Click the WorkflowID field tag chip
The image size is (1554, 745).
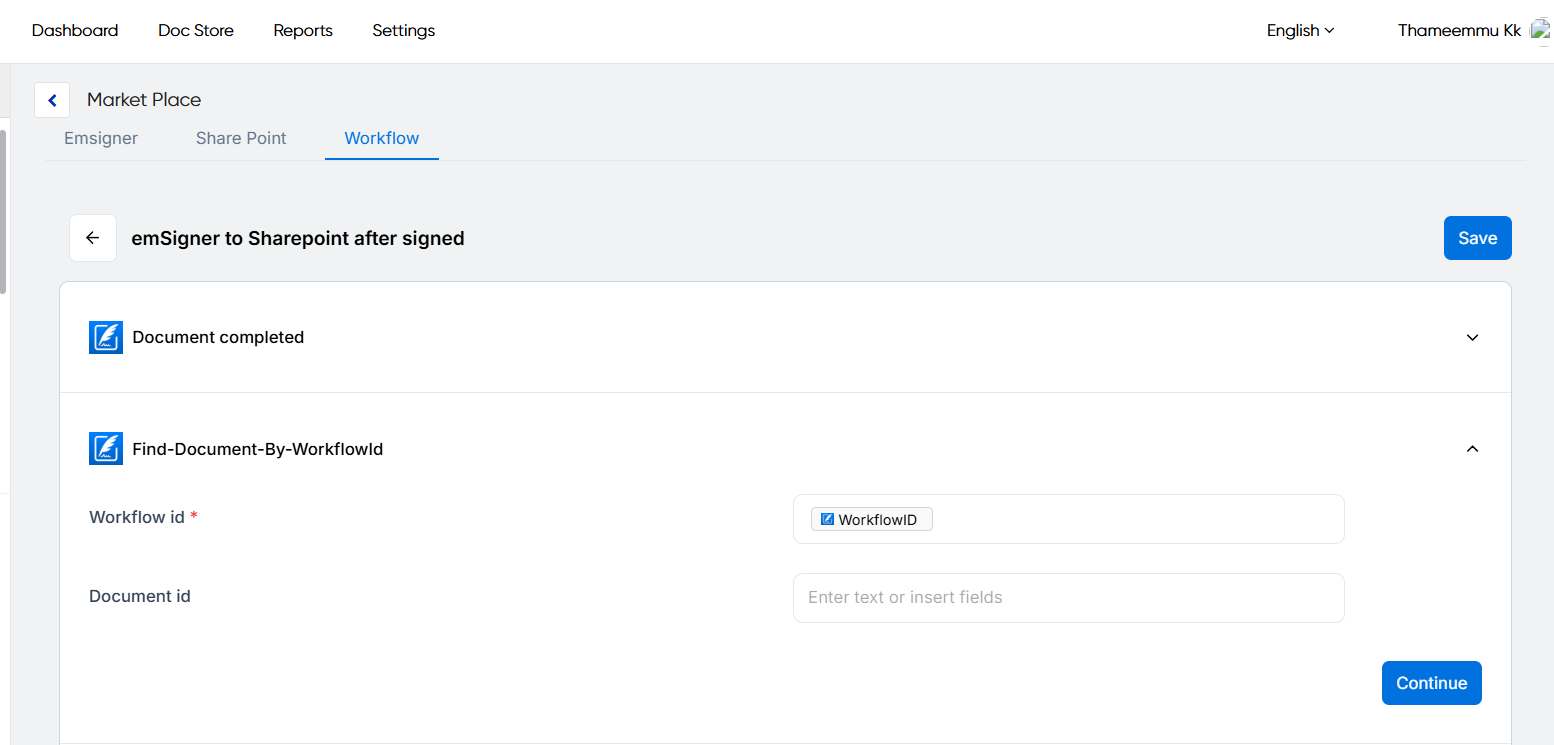(x=871, y=520)
